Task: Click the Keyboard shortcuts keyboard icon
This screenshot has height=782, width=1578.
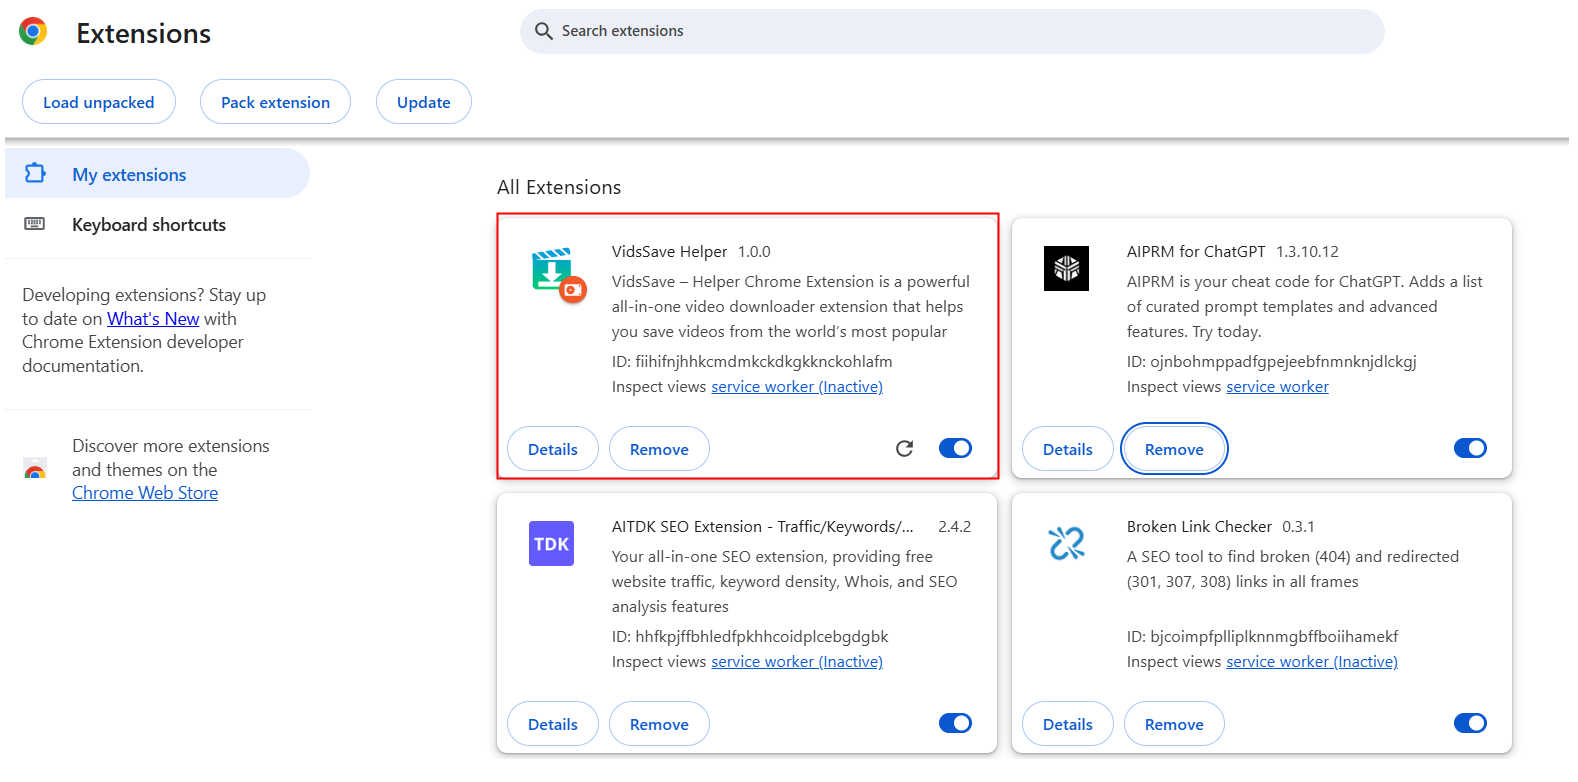Action: coord(35,224)
